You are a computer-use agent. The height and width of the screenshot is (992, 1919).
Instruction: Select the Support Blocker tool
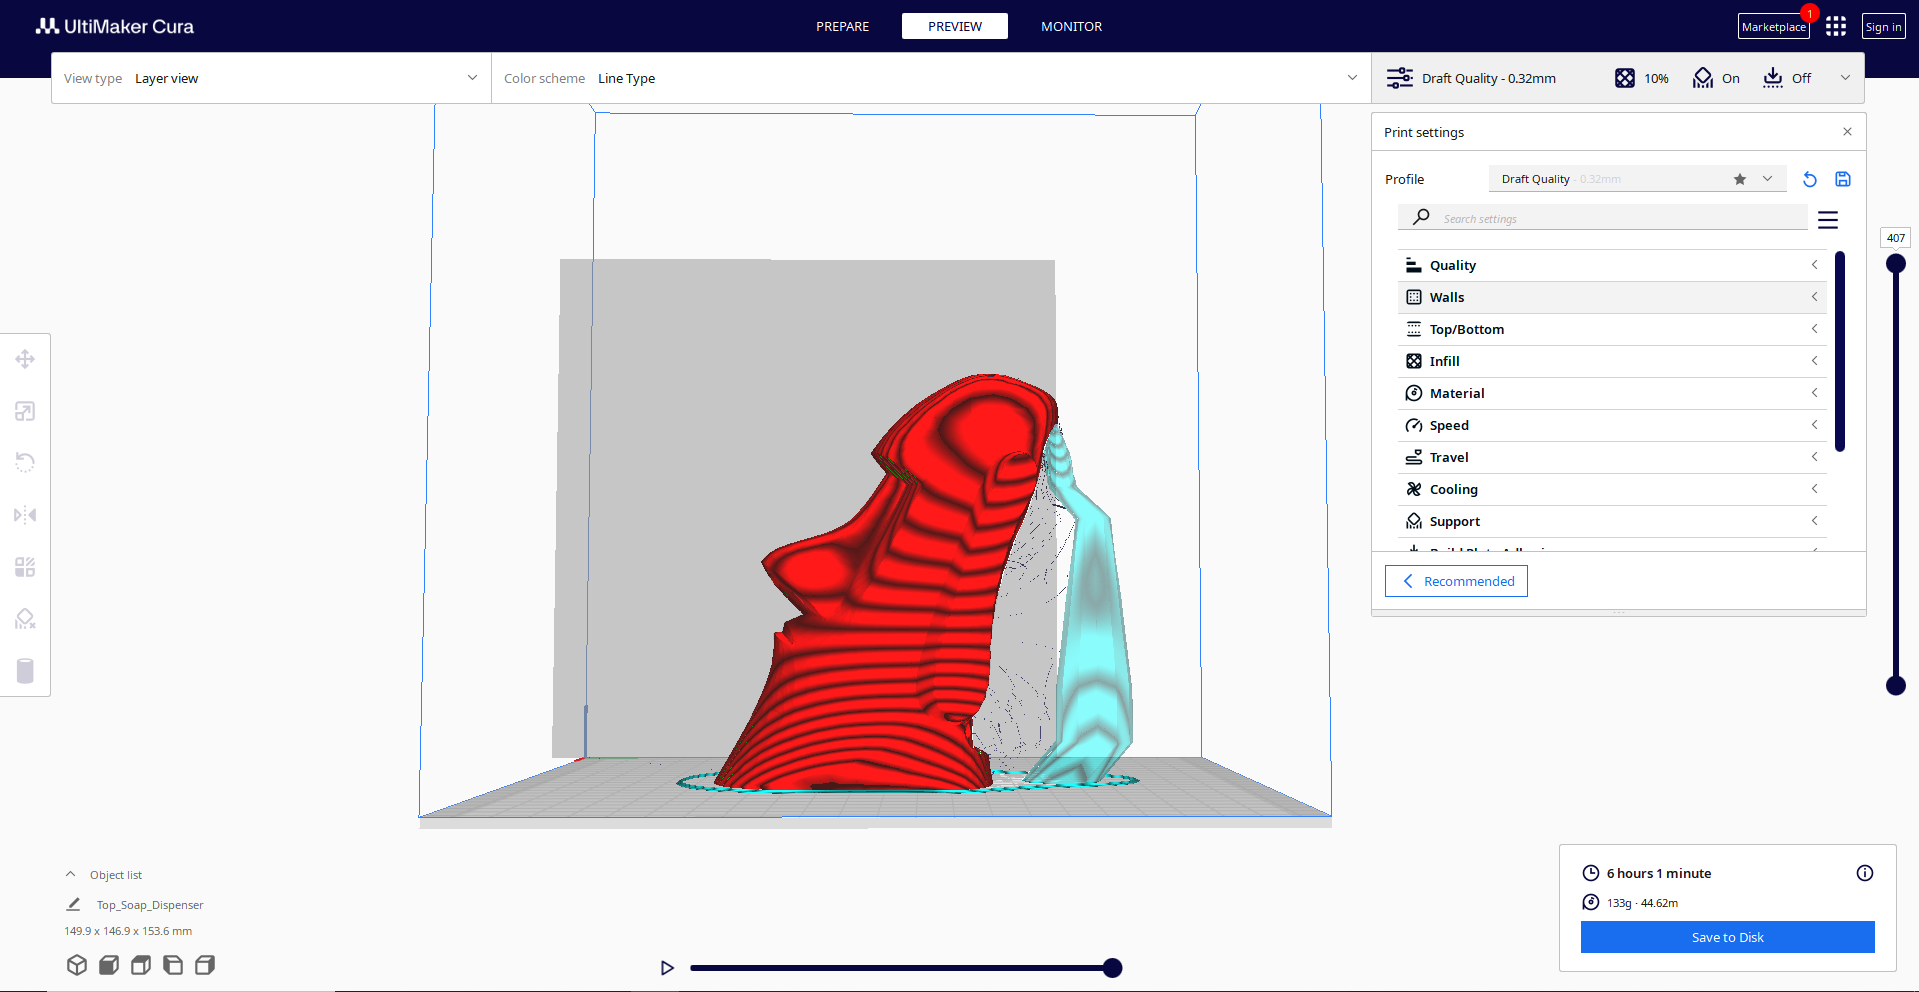click(x=25, y=619)
